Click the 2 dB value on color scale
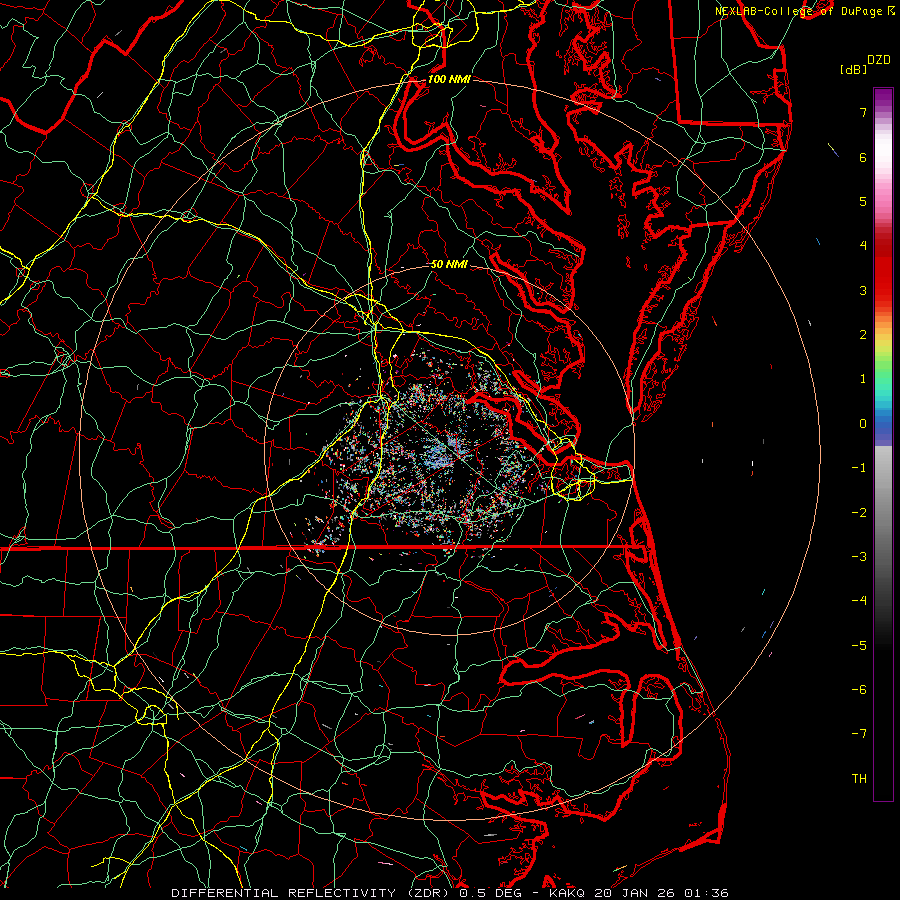 pyautogui.click(x=863, y=335)
